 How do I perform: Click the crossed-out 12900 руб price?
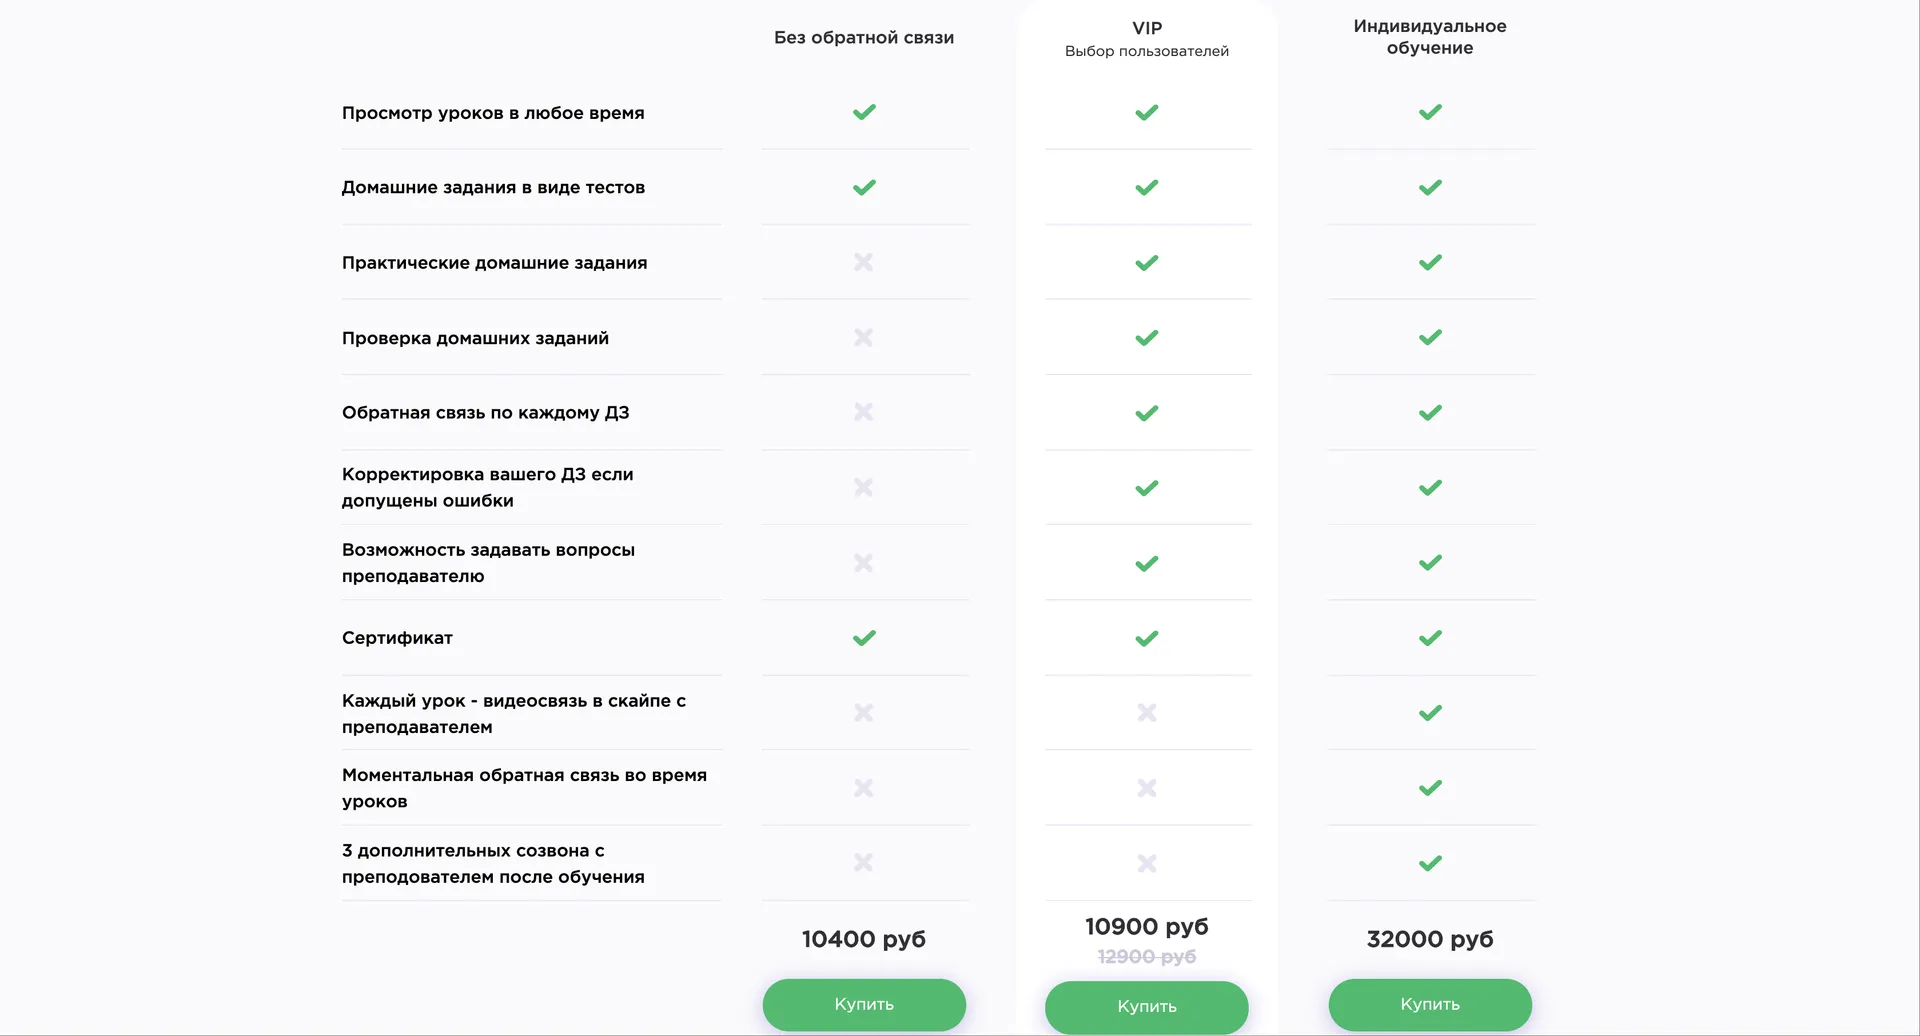coord(1147,957)
